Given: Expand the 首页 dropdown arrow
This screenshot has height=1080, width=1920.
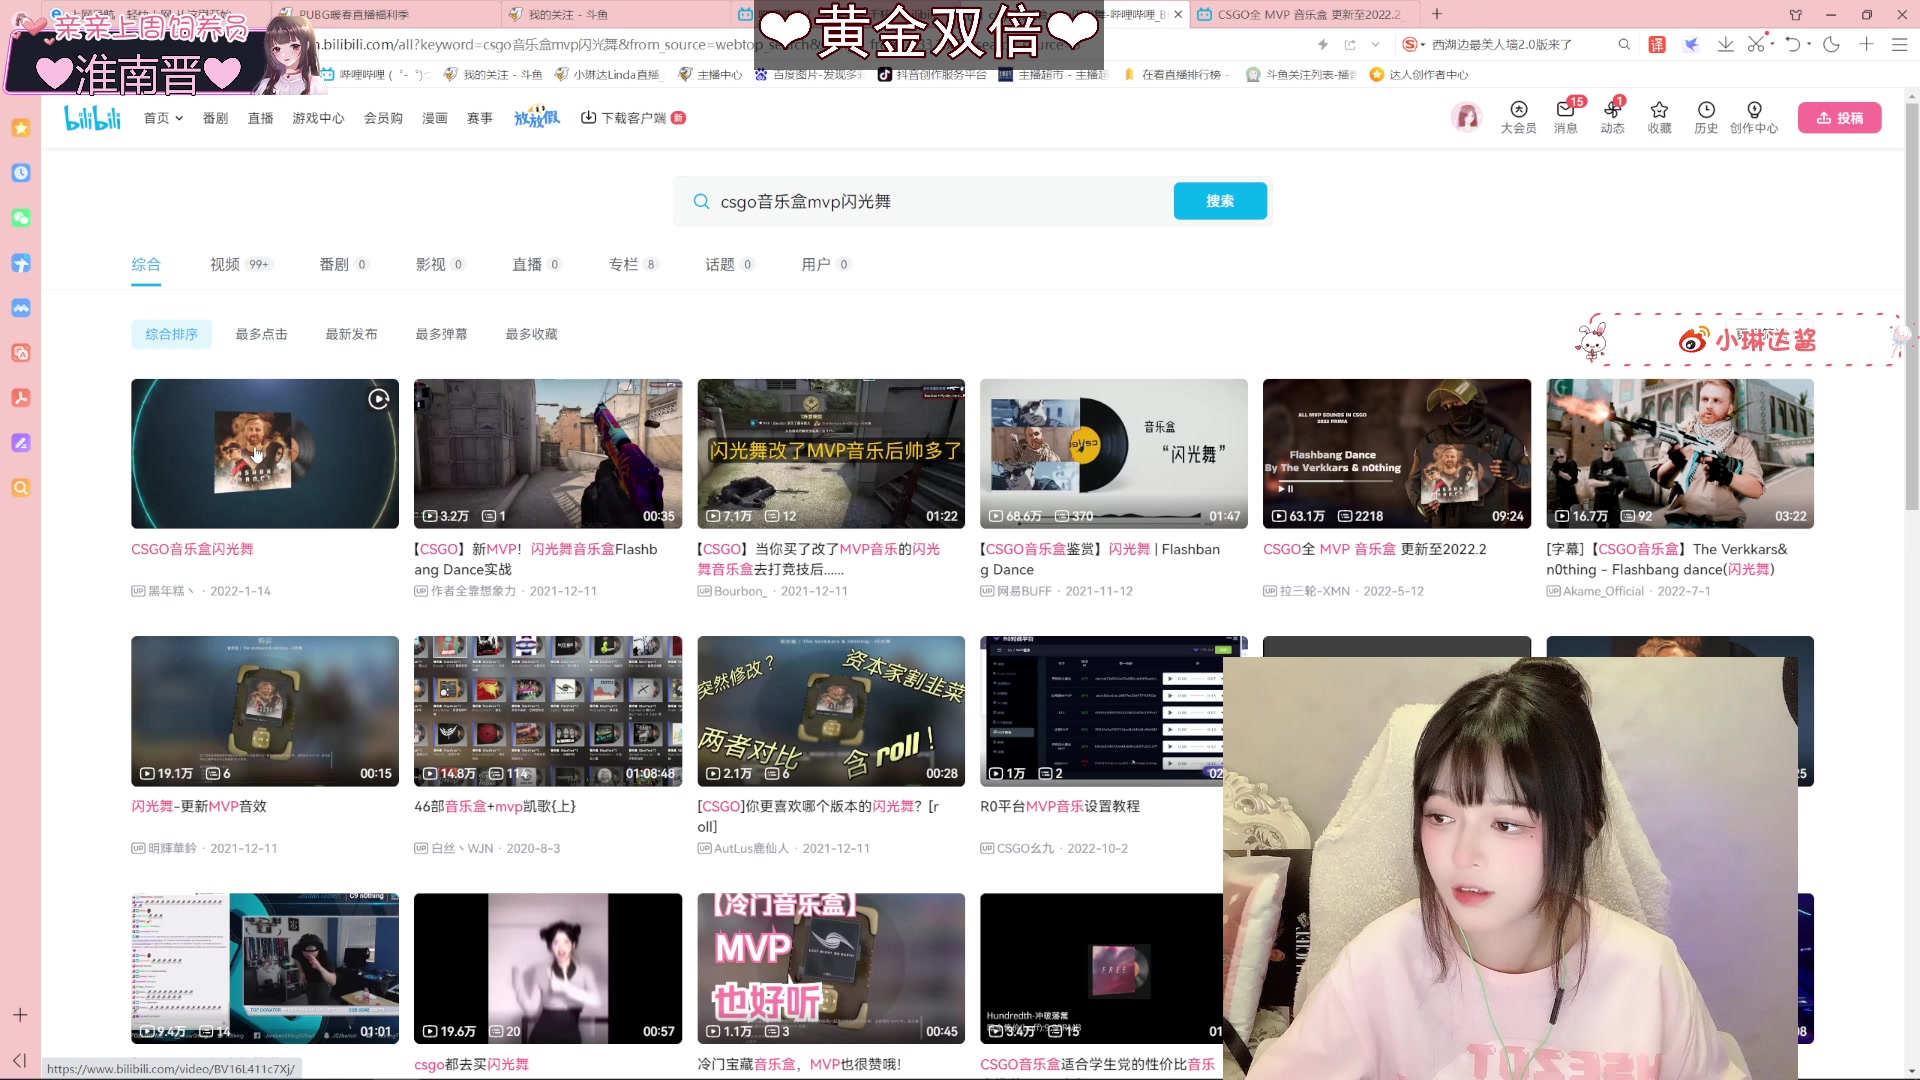Looking at the screenshot, I should (x=179, y=118).
